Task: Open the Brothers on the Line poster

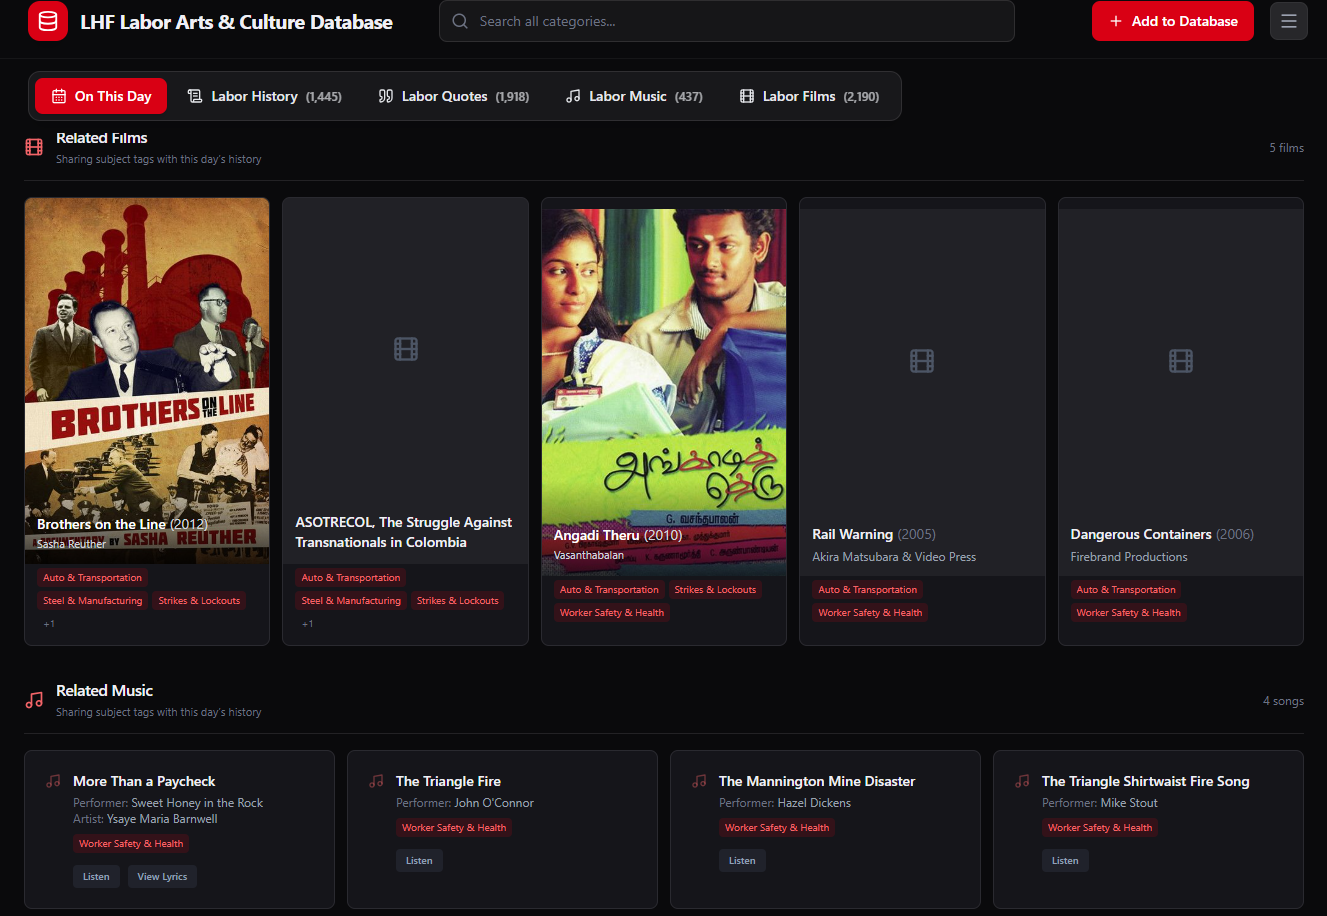Action: (x=147, y=381)
